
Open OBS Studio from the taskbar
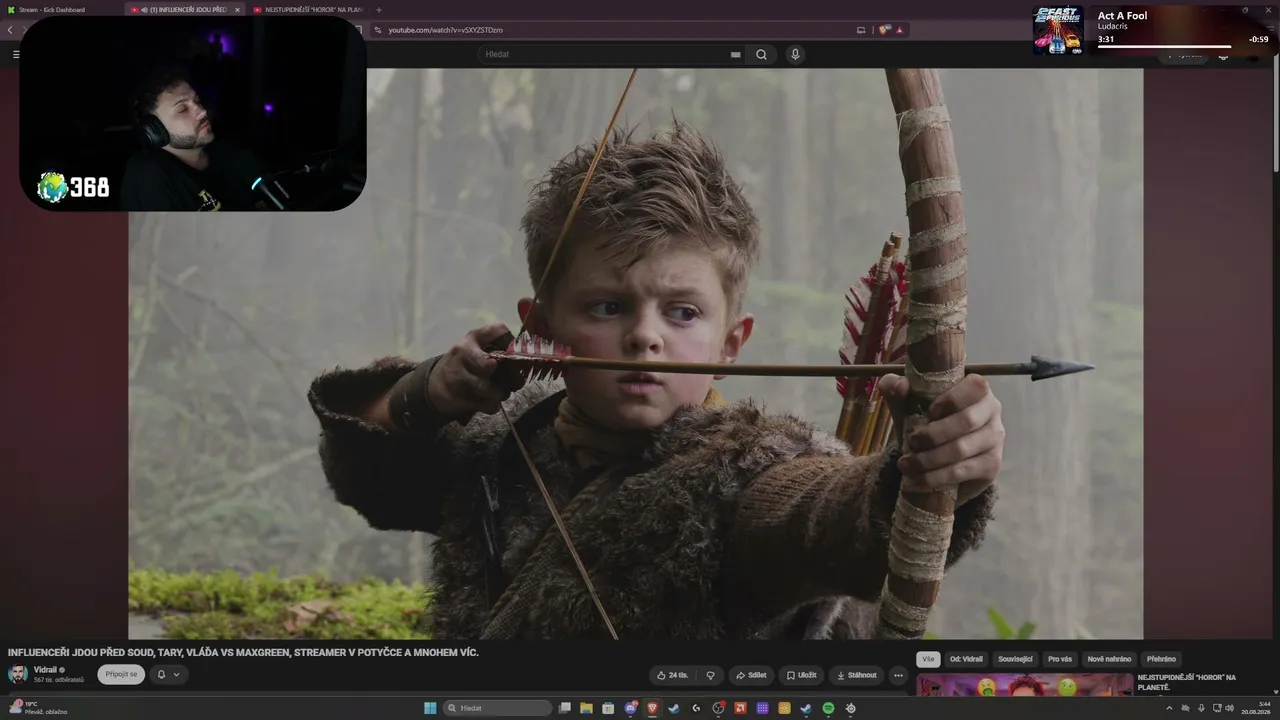(x=718, y=708)
